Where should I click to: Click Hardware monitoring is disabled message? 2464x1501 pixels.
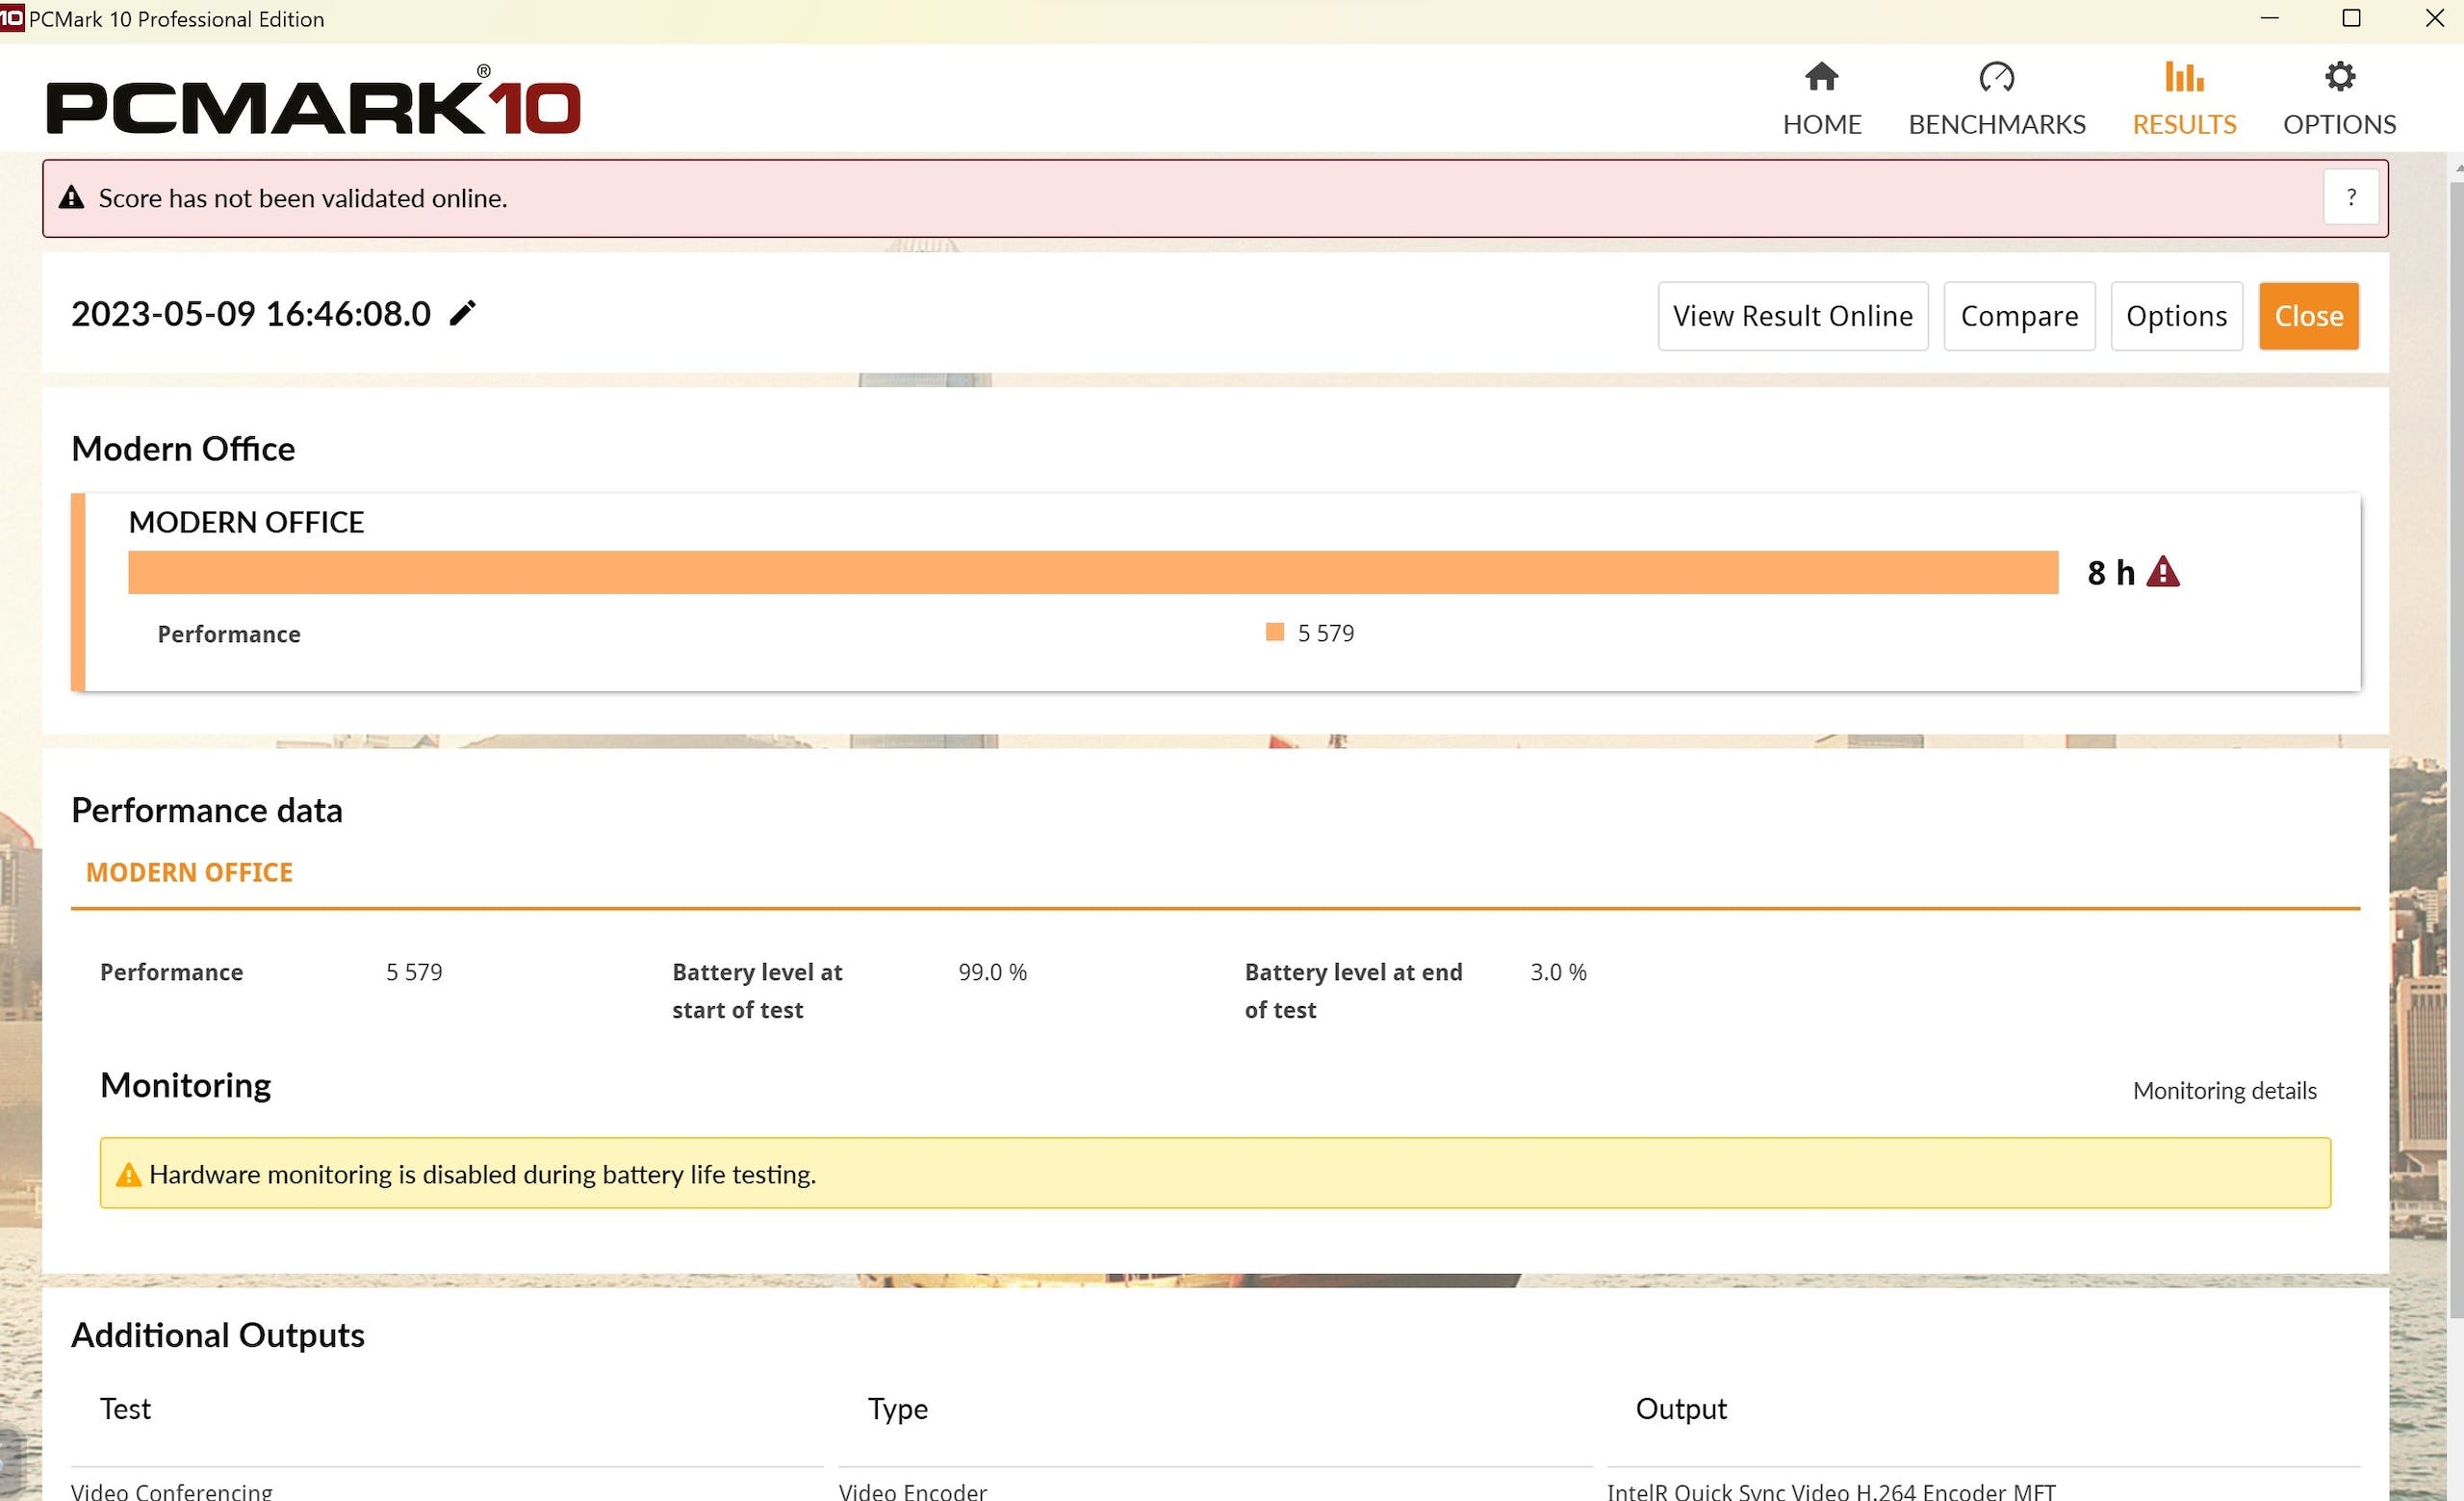pos(482,1174)
